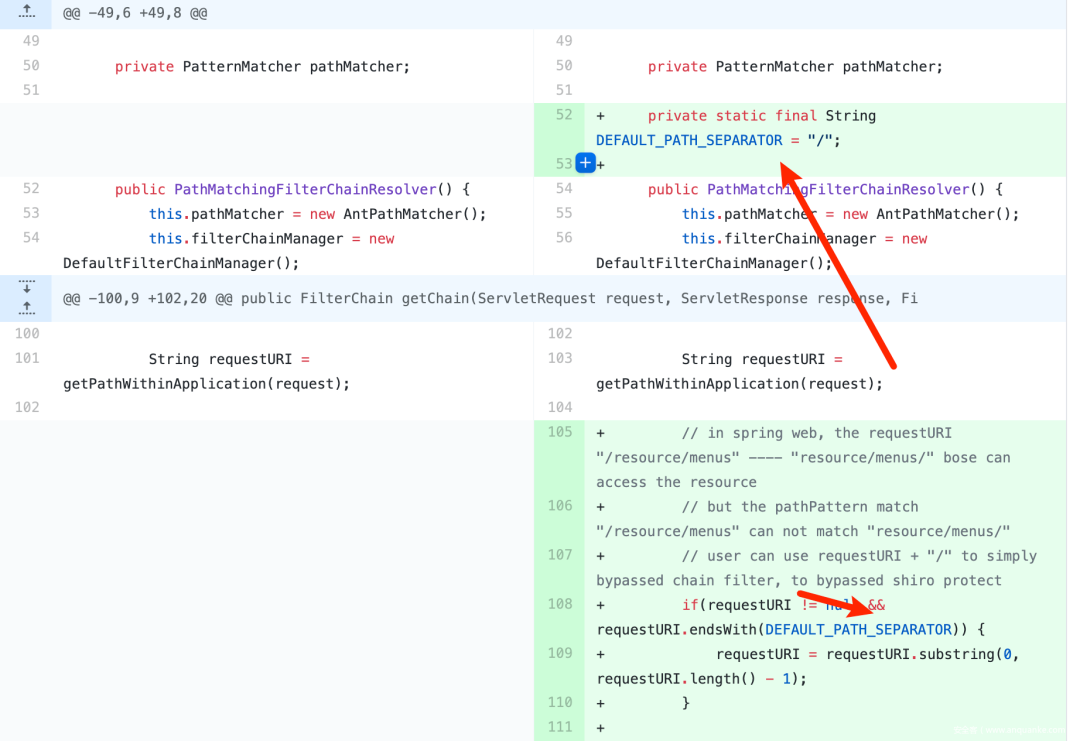1080x741 pixels.
Task: Click the first hunk header @@ -49,6 +49,8 @@
Action: point(135,14)
